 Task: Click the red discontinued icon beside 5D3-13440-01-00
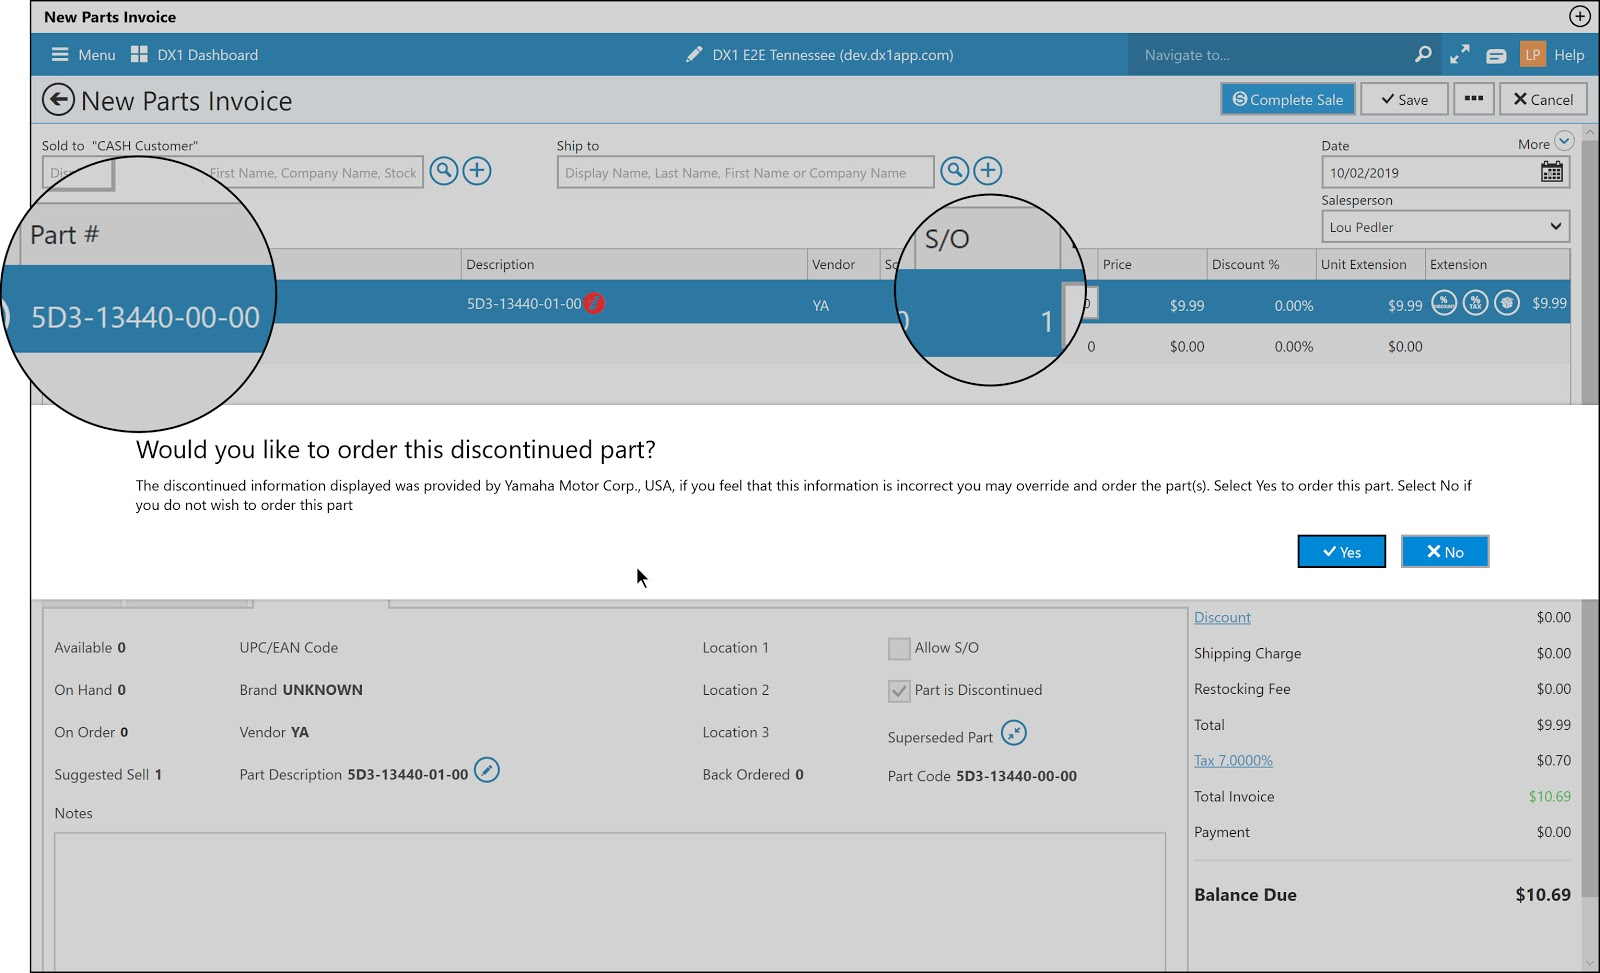coord(594,303)
